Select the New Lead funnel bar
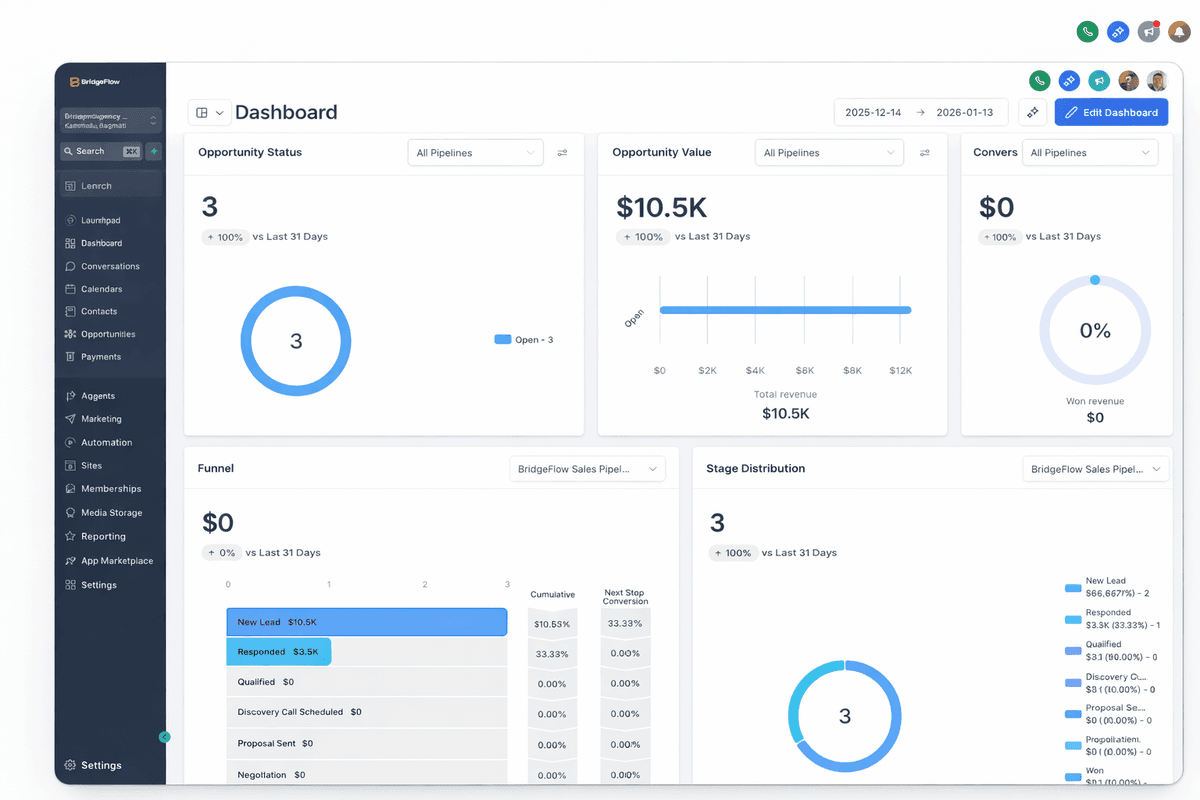The width and height of the screenshot is (1200, 800). click(x=366, y=621)
